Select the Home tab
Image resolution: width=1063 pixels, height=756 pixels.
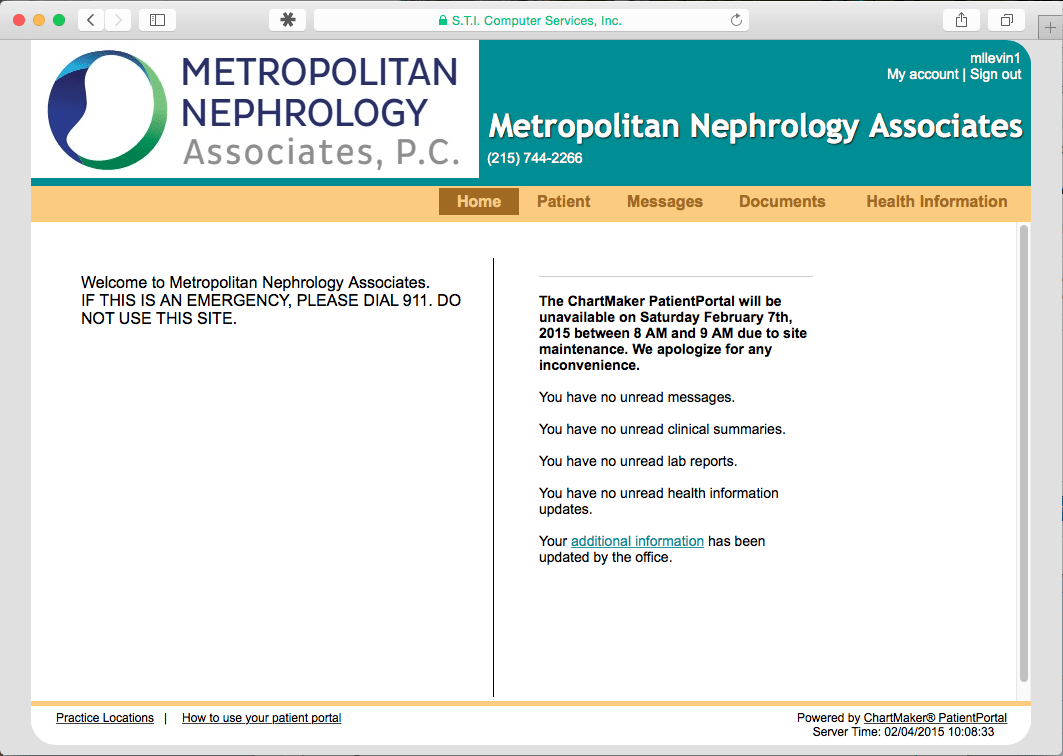pyautogui.click(x=479, y=201)
